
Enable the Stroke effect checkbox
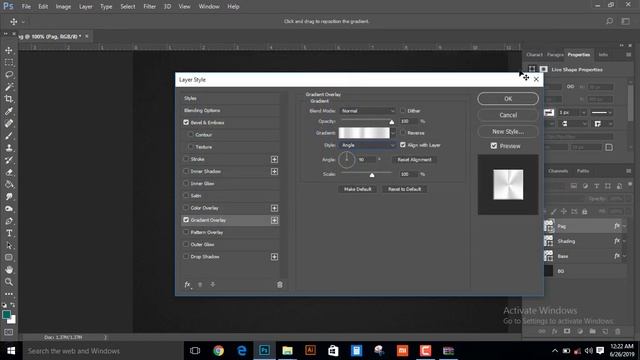click(x=186, y=159)
